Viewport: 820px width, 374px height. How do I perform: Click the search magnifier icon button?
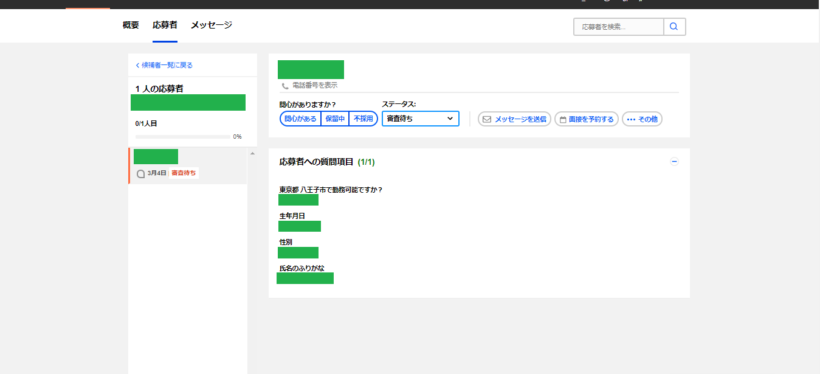[x=675, y=27]
